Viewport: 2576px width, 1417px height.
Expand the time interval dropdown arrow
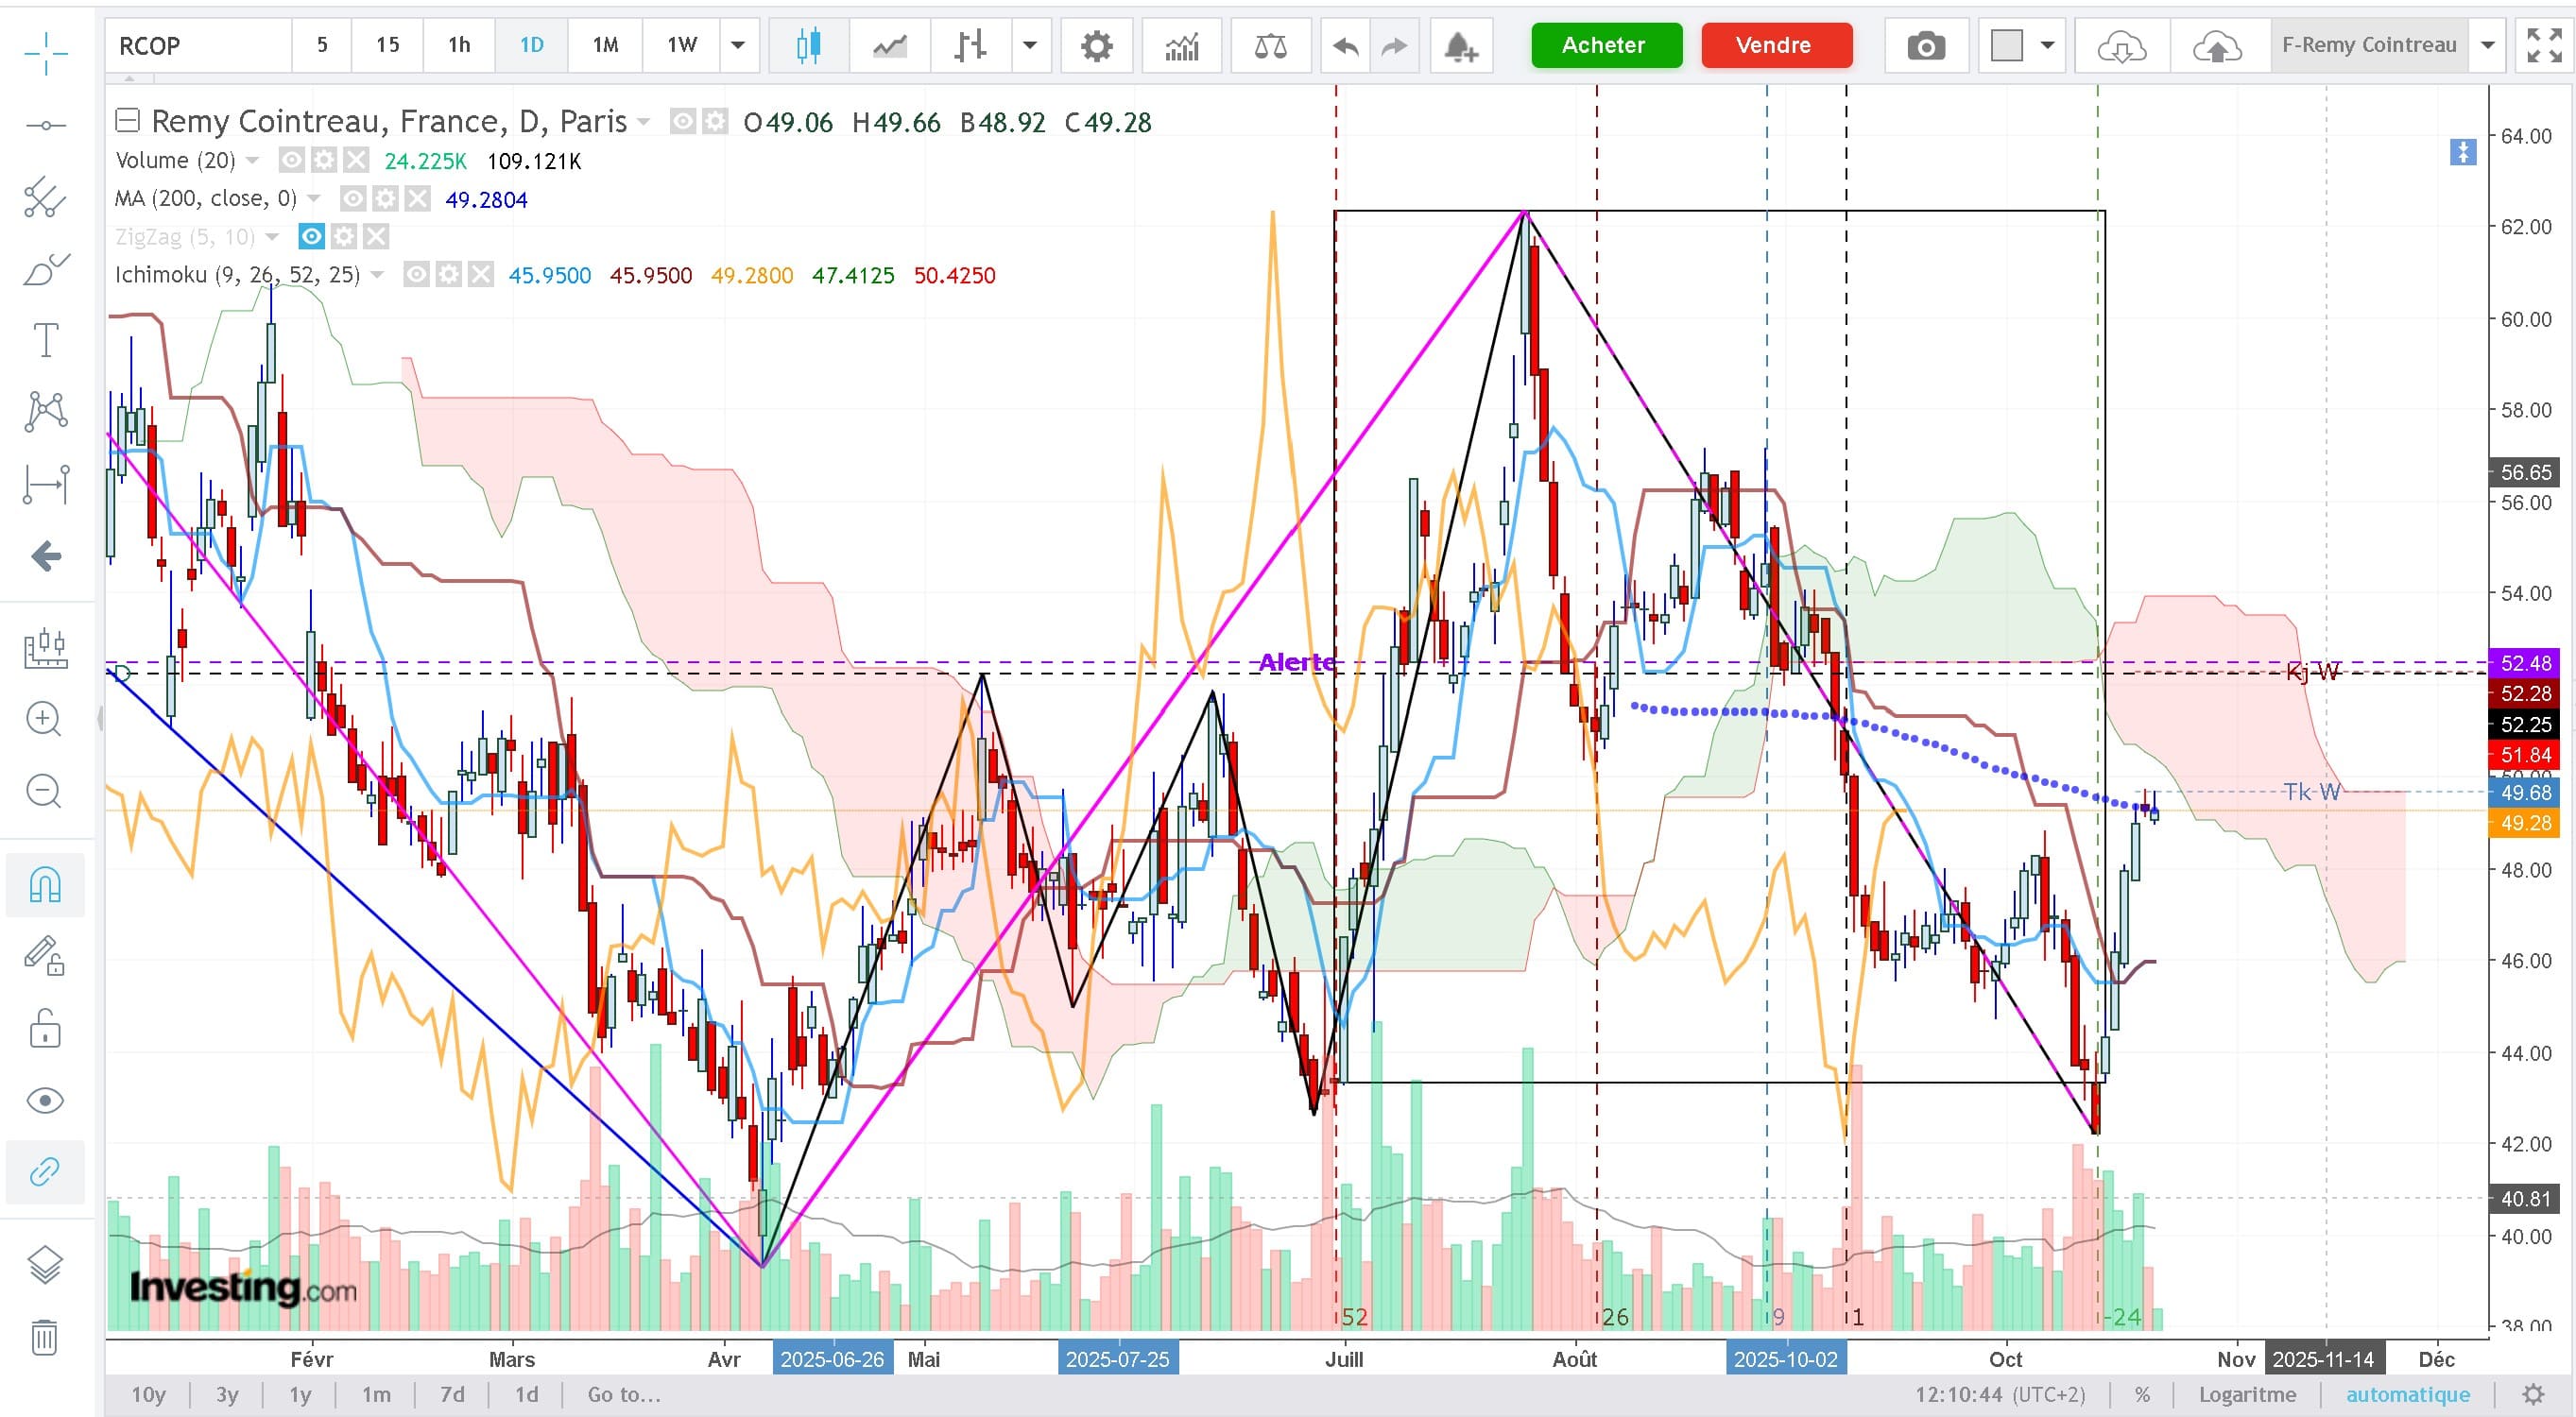(738, 45)
